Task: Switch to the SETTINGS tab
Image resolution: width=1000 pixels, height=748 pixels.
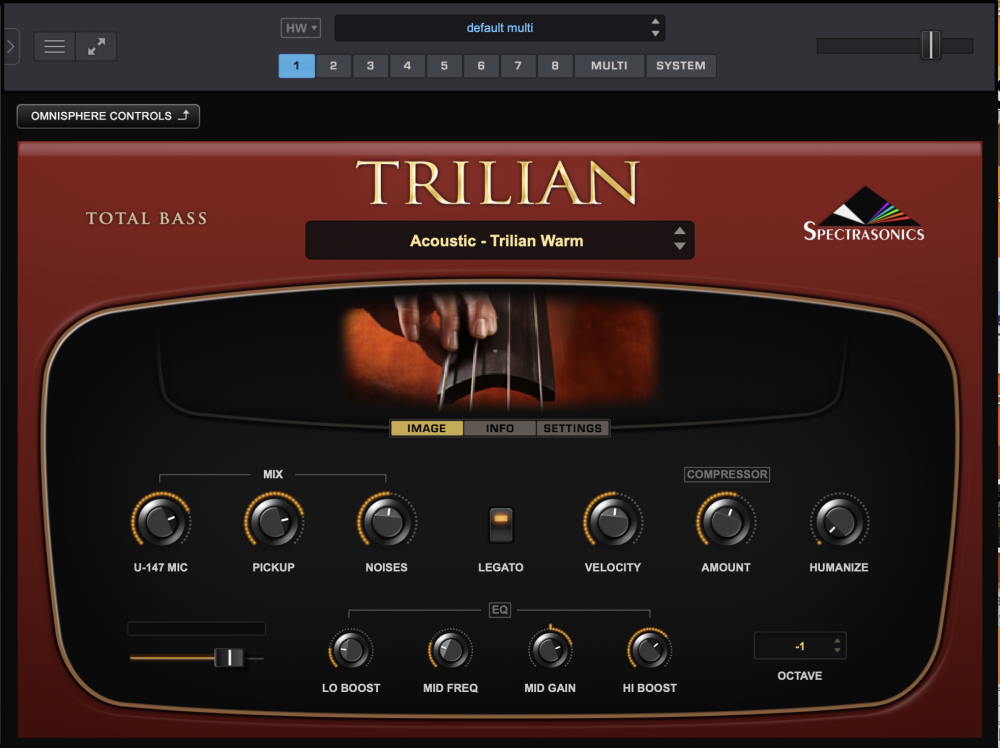Action: 572,429
